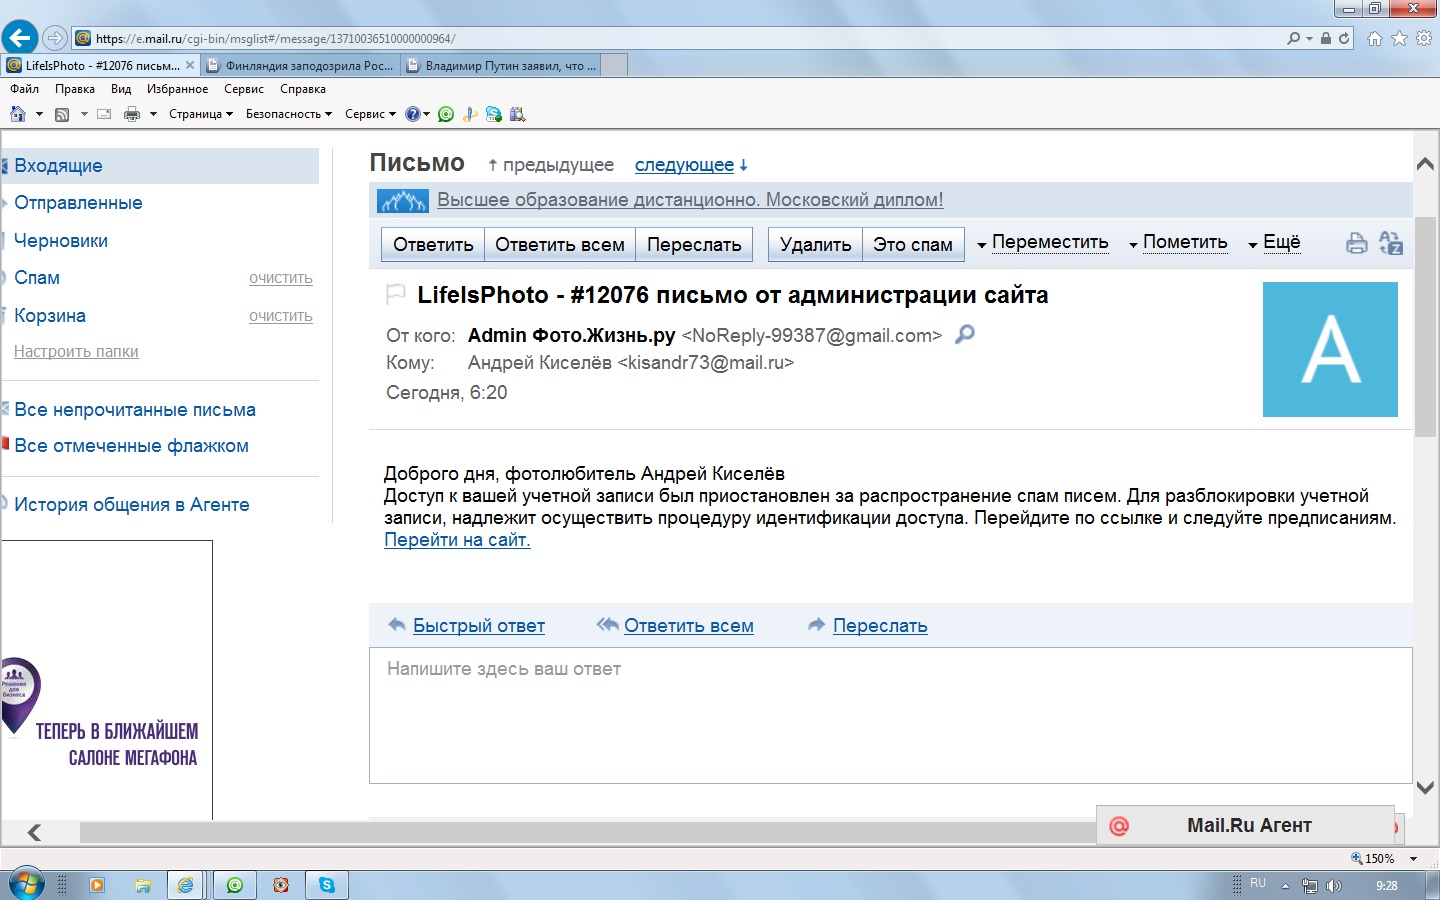1440x900 pixels.
Task: Expand the Переместить dropdown
Action: (x=1043, y=243)
